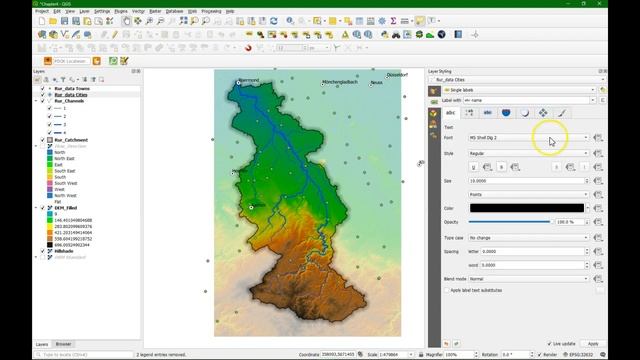Switch to the Layers tab
Screen dimensions: 640x360
tap(42, 344)
